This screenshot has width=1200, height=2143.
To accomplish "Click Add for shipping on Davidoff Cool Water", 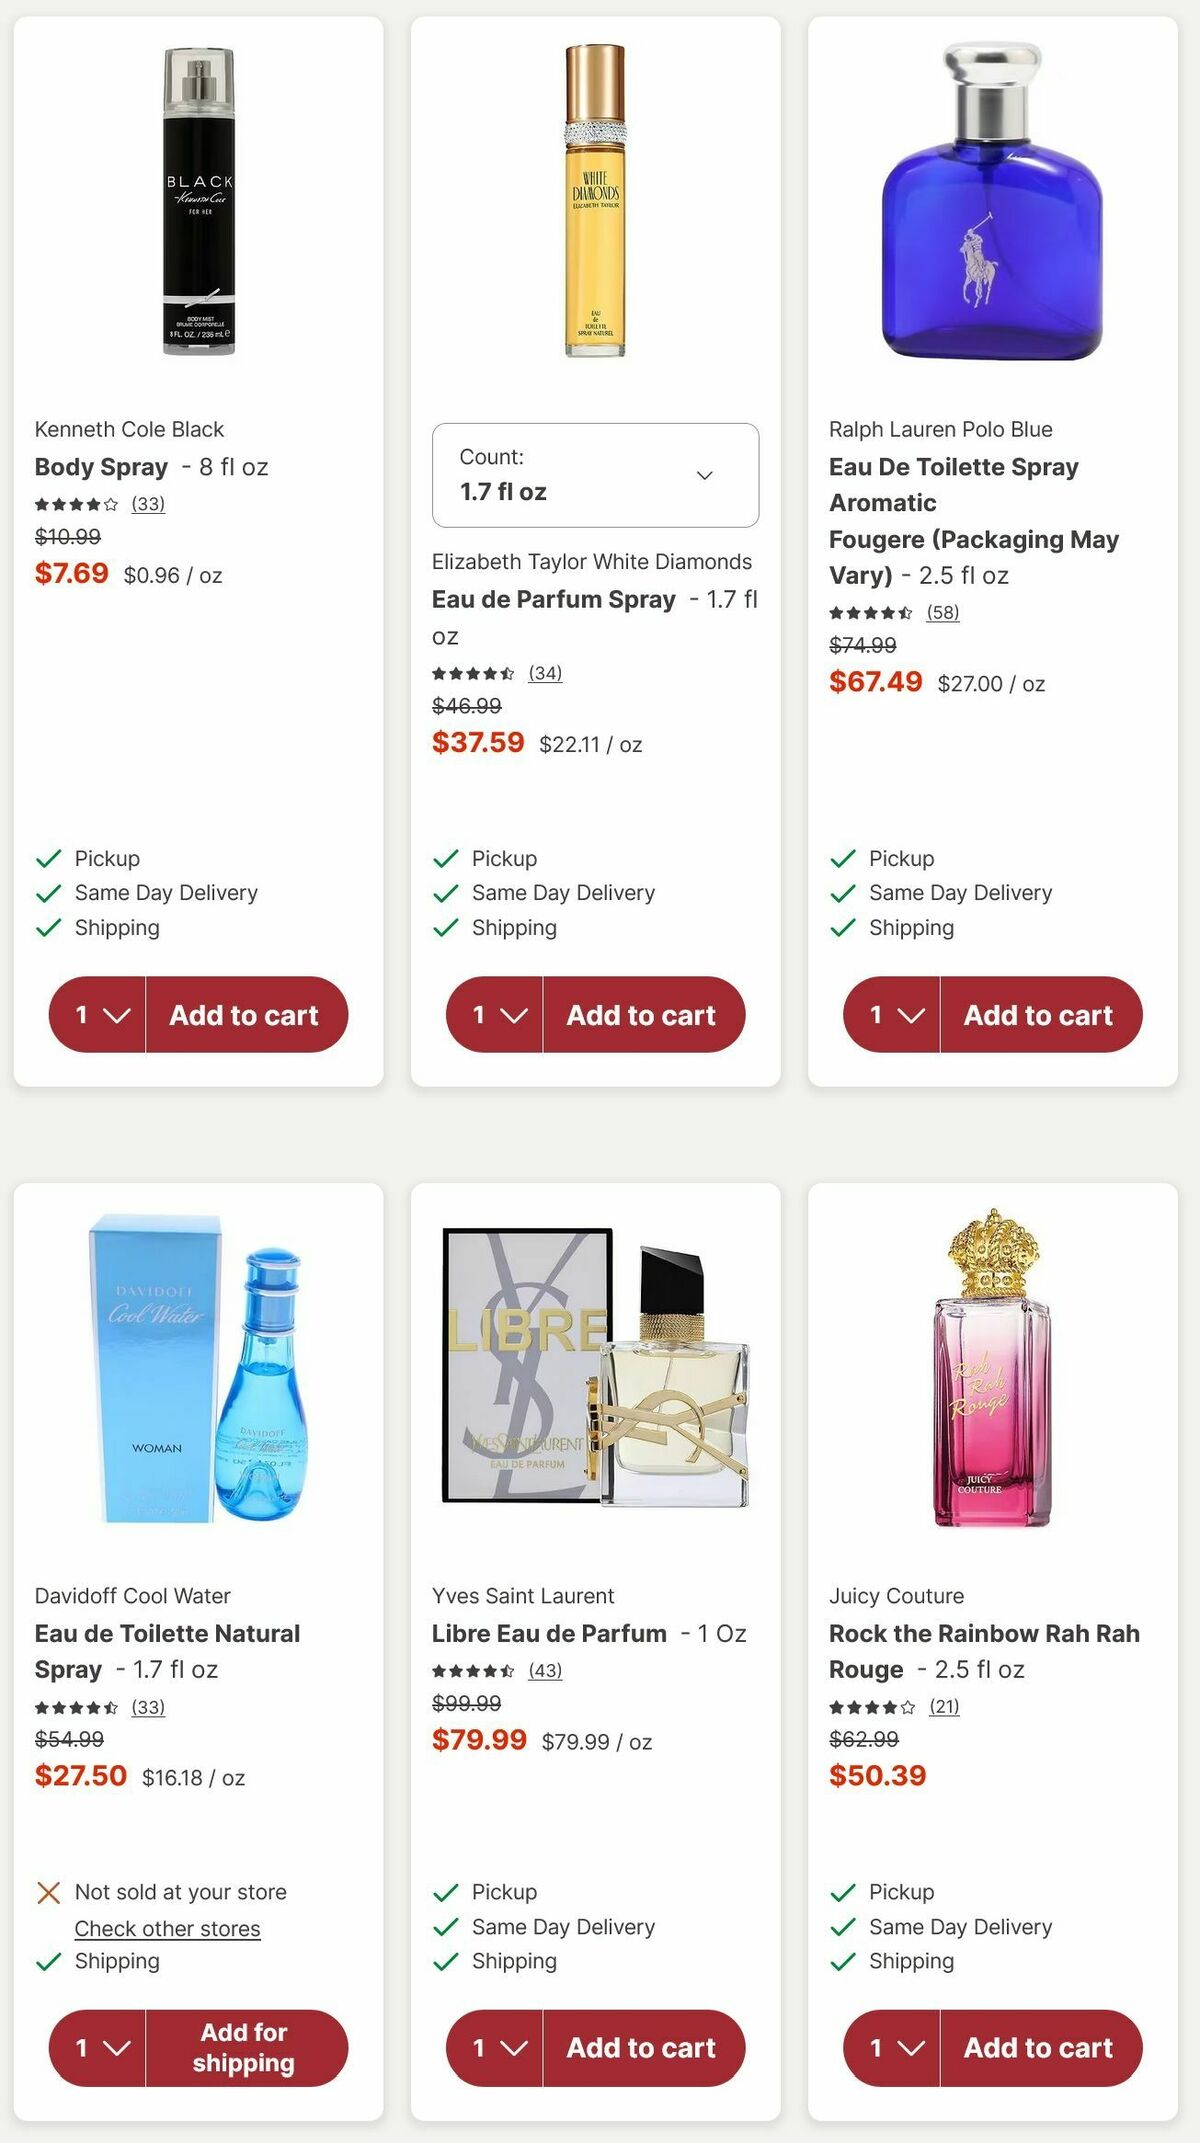I will [246, 2048].
